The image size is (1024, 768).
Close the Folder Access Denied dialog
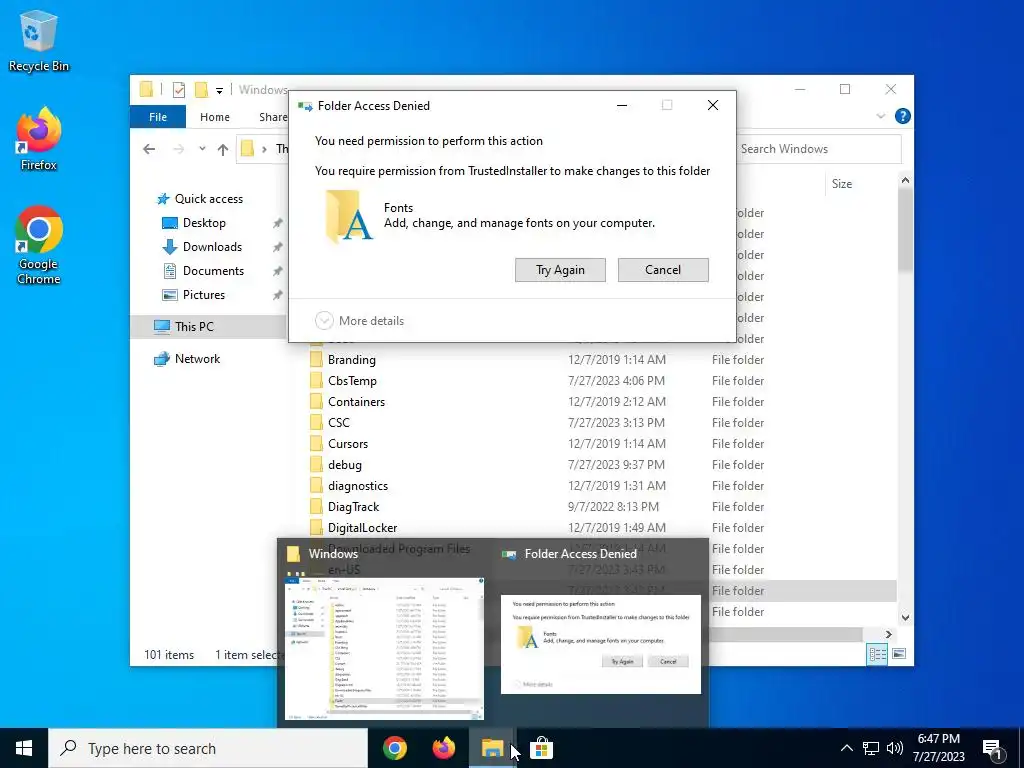point(712,105)
